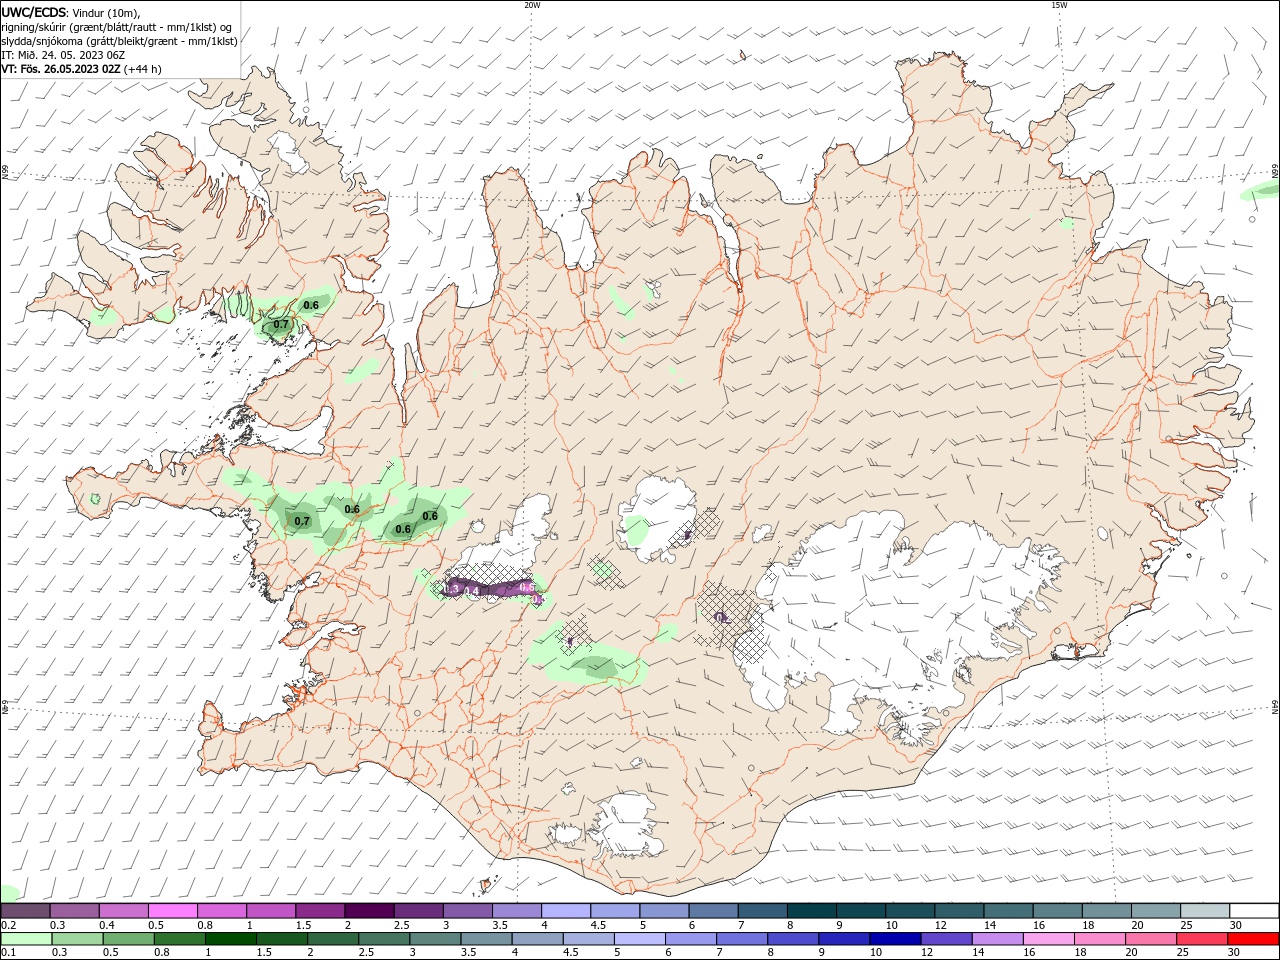This screenshot has height=960, width=1280.
Task: Click the forecast valid time 'VT: Fös. 26.05.2023 02Z'
Action: coord(61,69)
